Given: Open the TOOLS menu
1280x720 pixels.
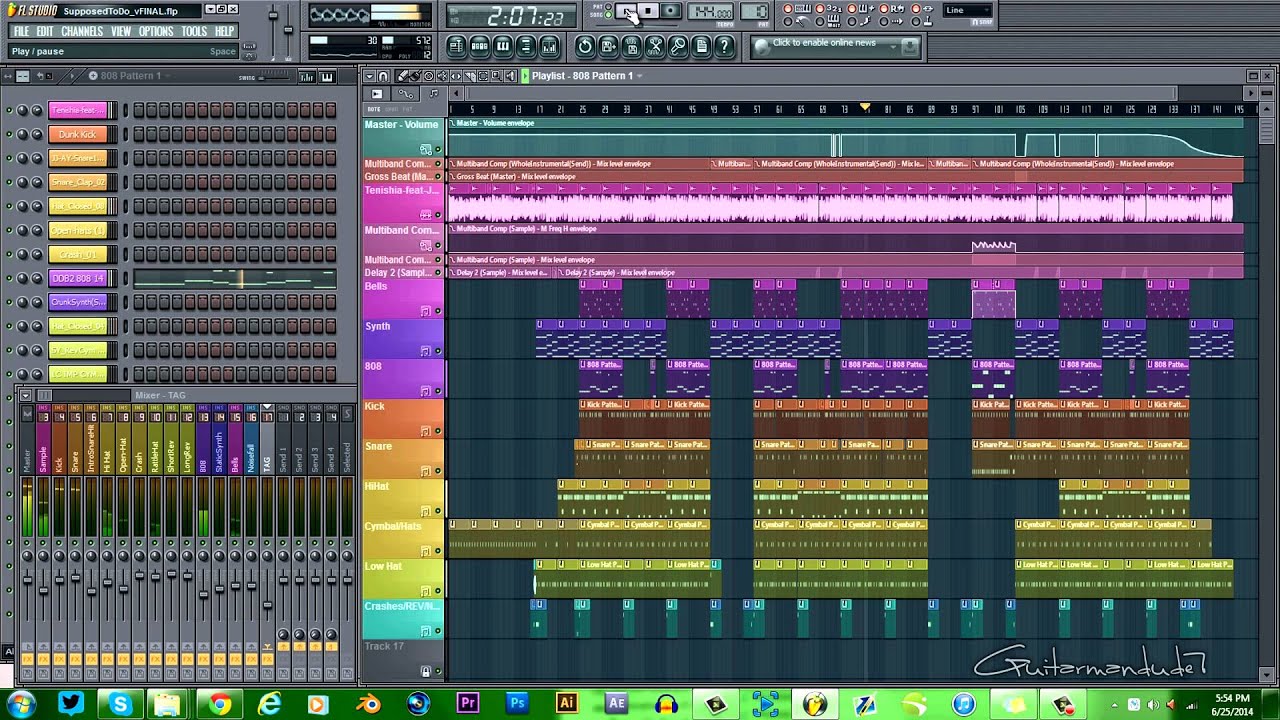Looking at the screenshot, I should pyautogui.click(x=194, y=31).
